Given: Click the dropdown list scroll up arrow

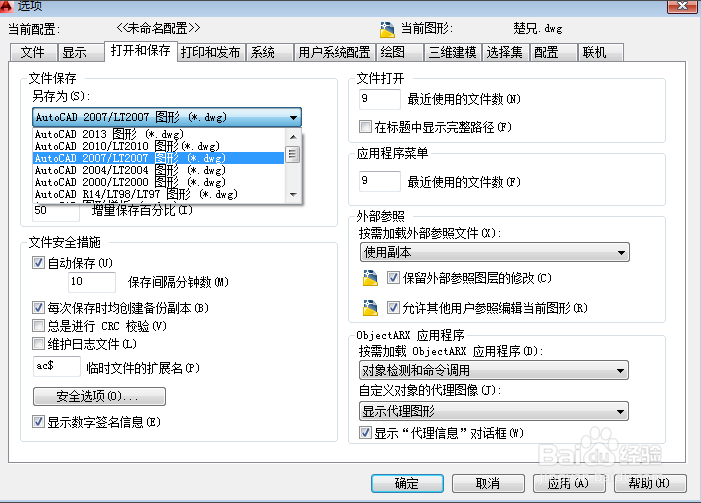Looking at the screenshot, I should click(x=293, y=137).
